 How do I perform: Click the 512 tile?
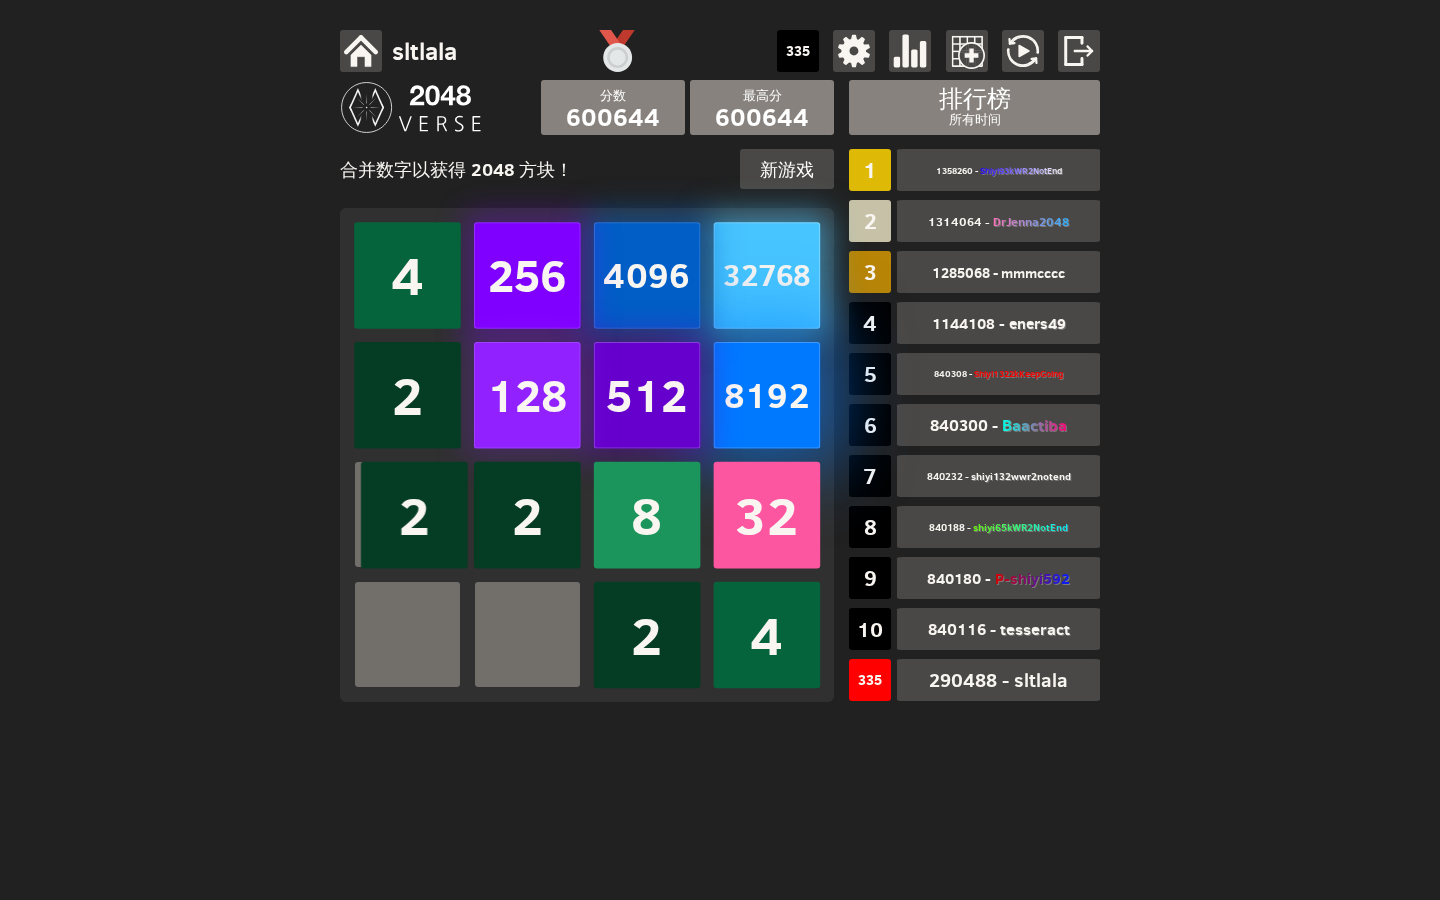647,395
